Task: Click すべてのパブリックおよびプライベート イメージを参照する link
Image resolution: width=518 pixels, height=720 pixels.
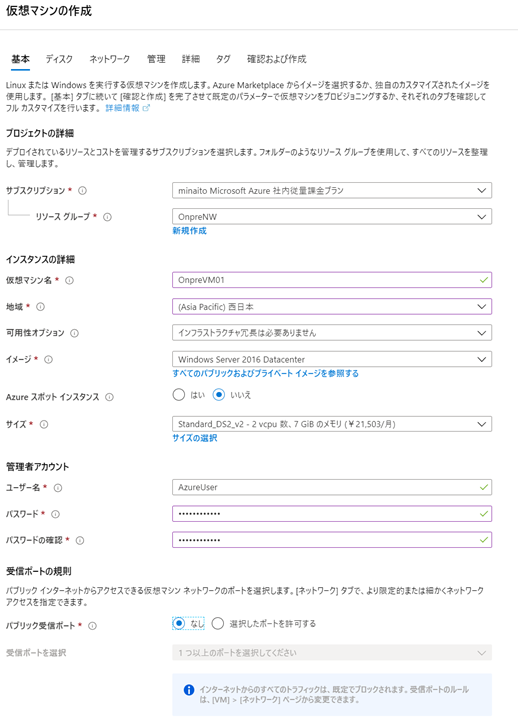Action: point(266,373)
